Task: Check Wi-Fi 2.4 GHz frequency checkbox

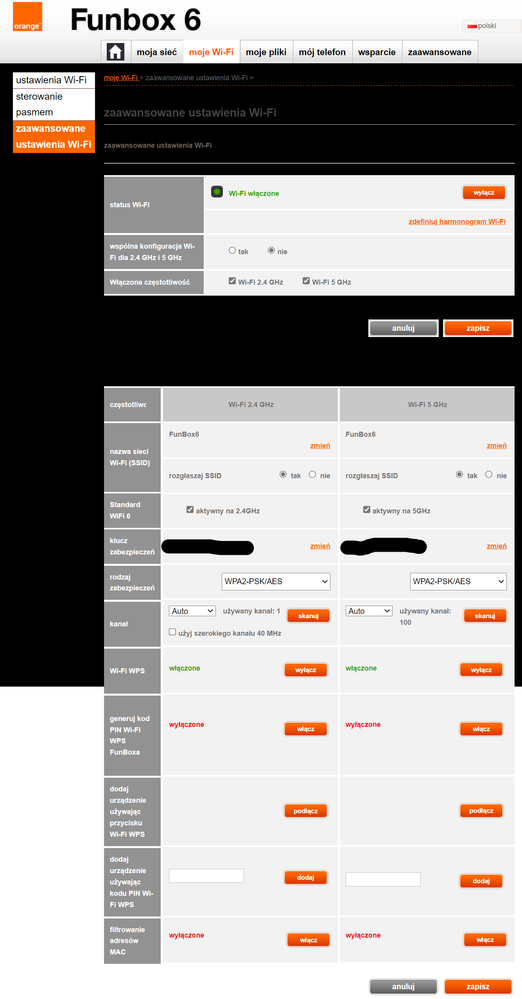Action: tap(232, 280)
